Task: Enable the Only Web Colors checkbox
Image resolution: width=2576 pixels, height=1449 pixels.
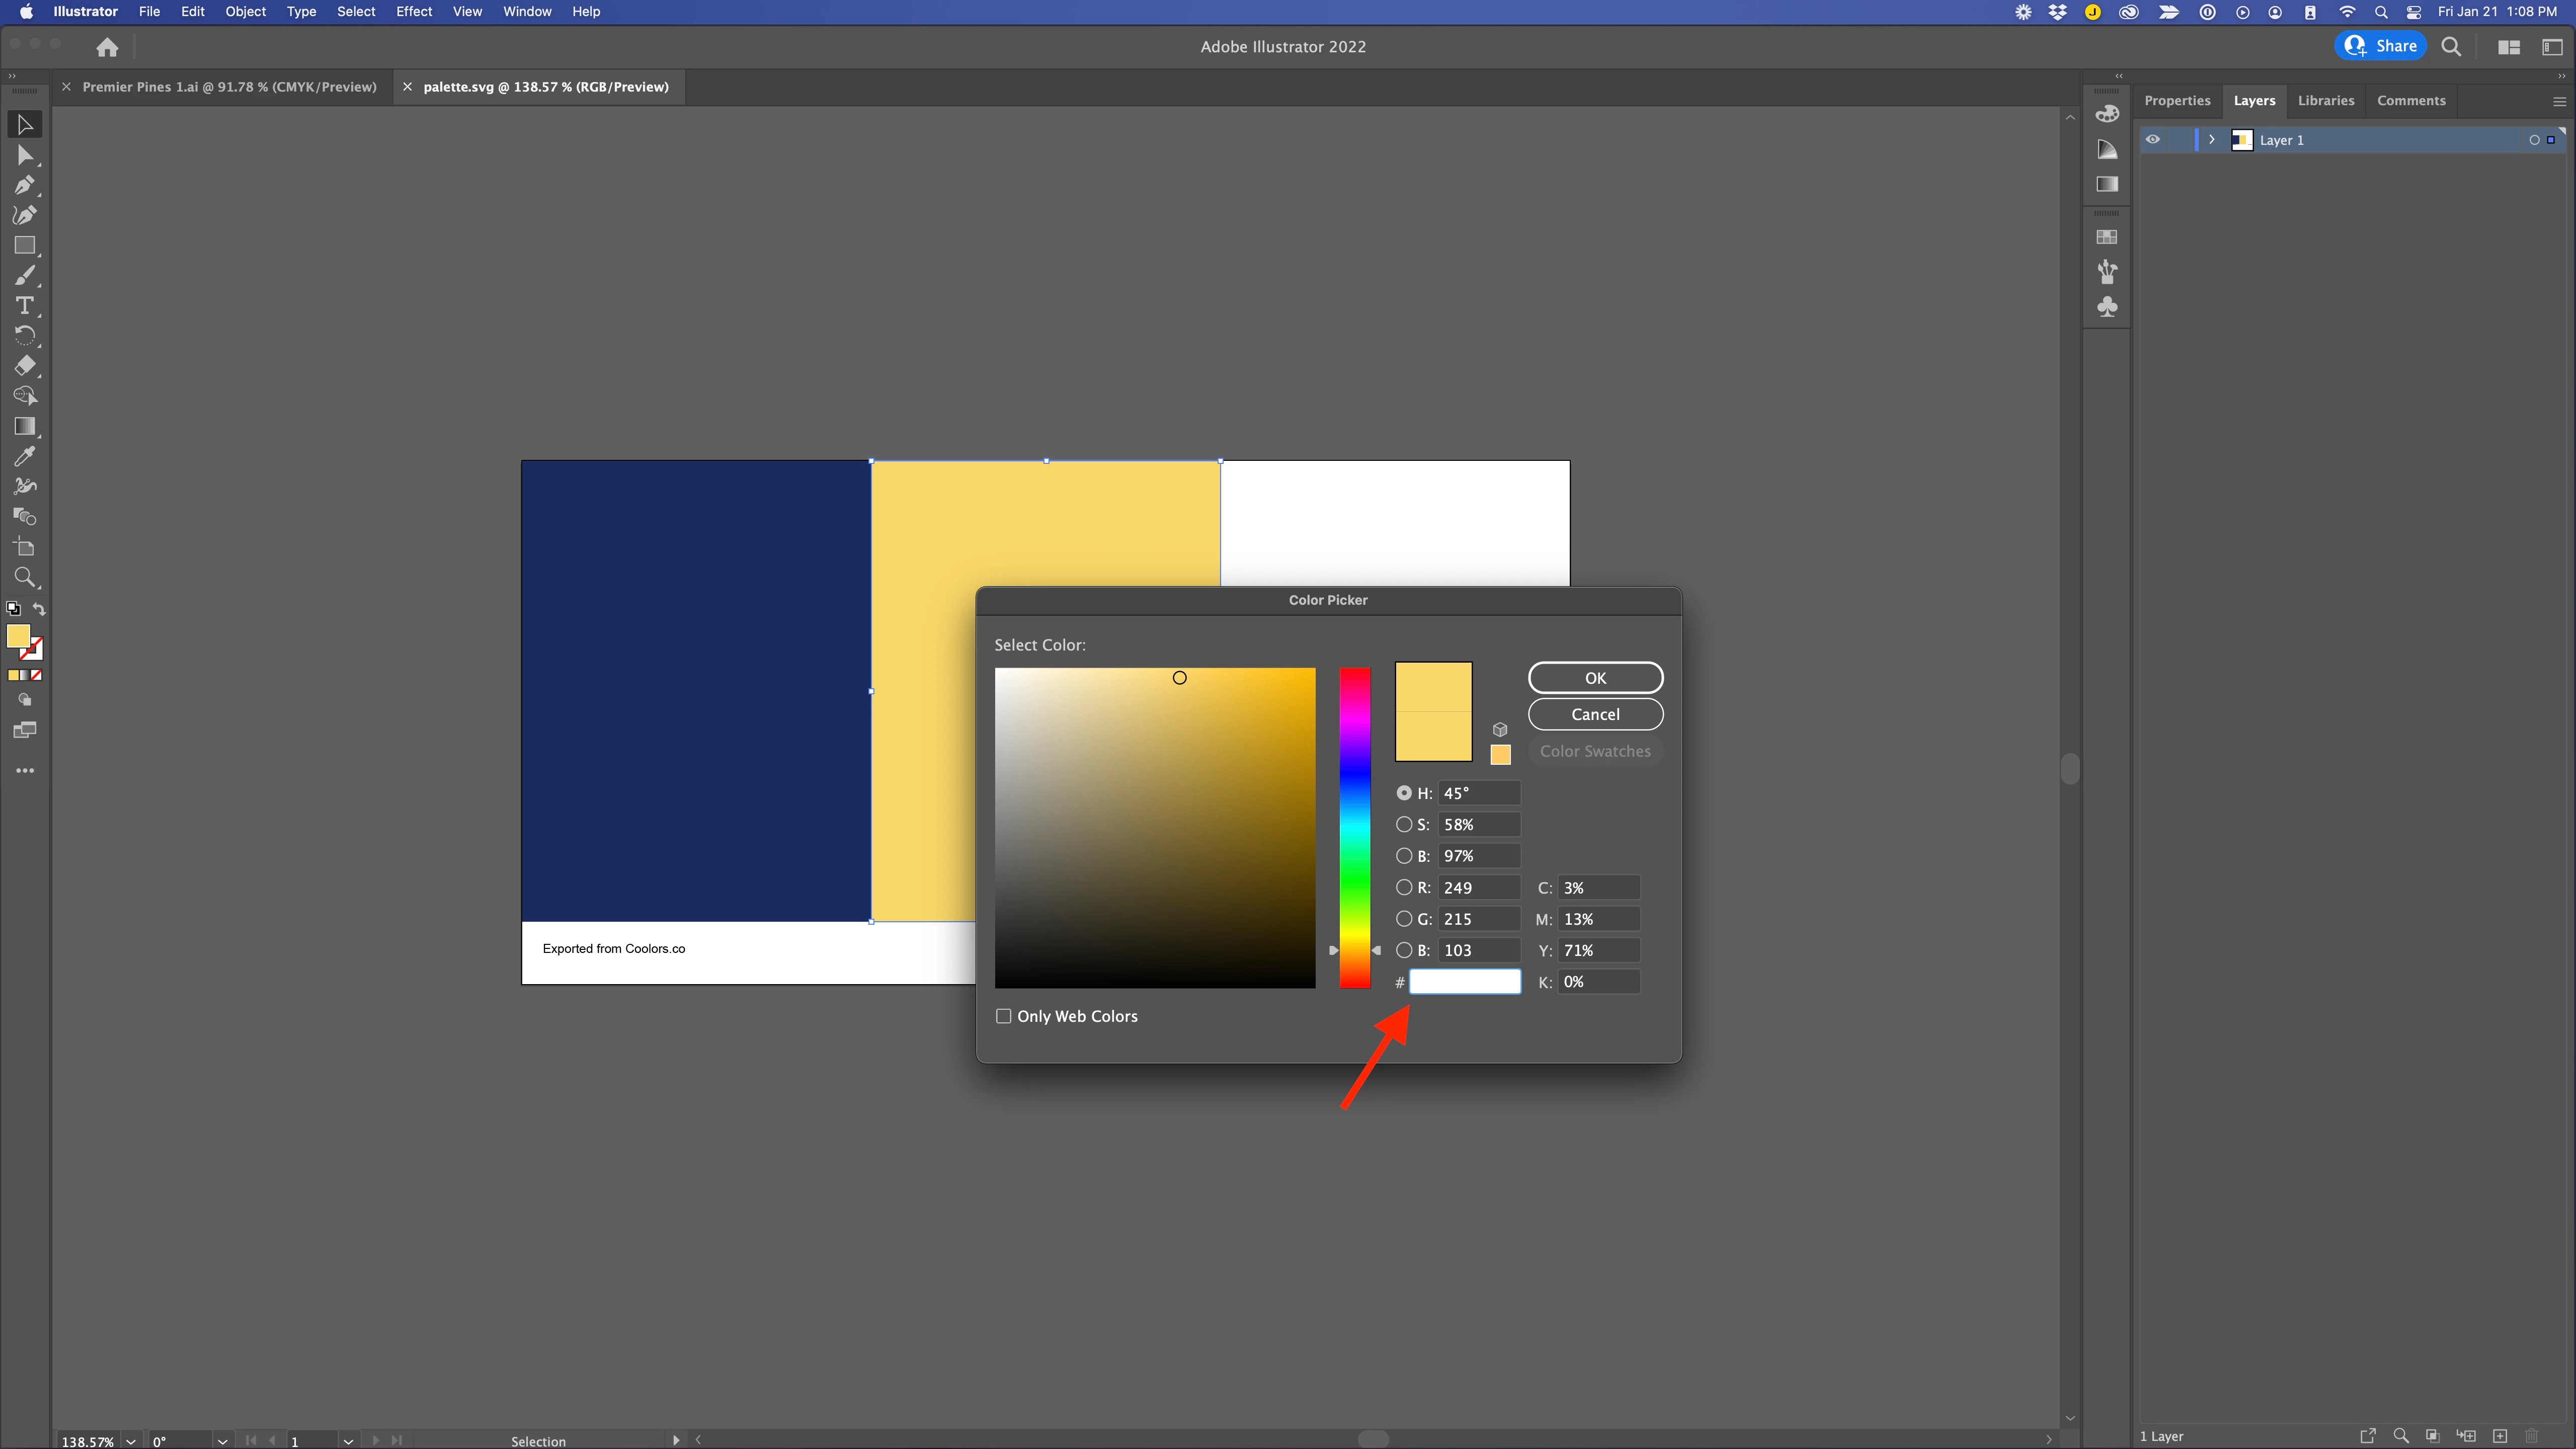Action: click(1003, 1016)
